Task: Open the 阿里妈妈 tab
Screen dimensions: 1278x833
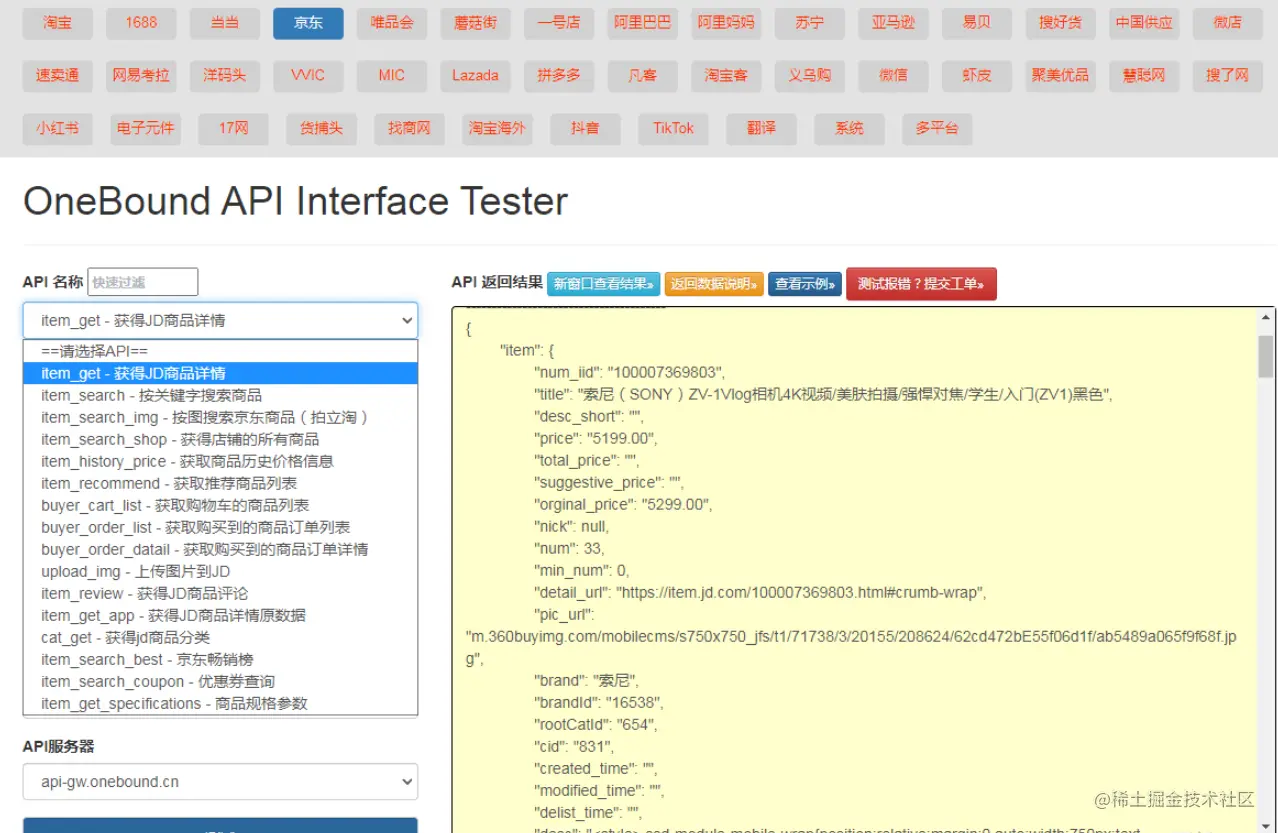Action: (726, 23)
